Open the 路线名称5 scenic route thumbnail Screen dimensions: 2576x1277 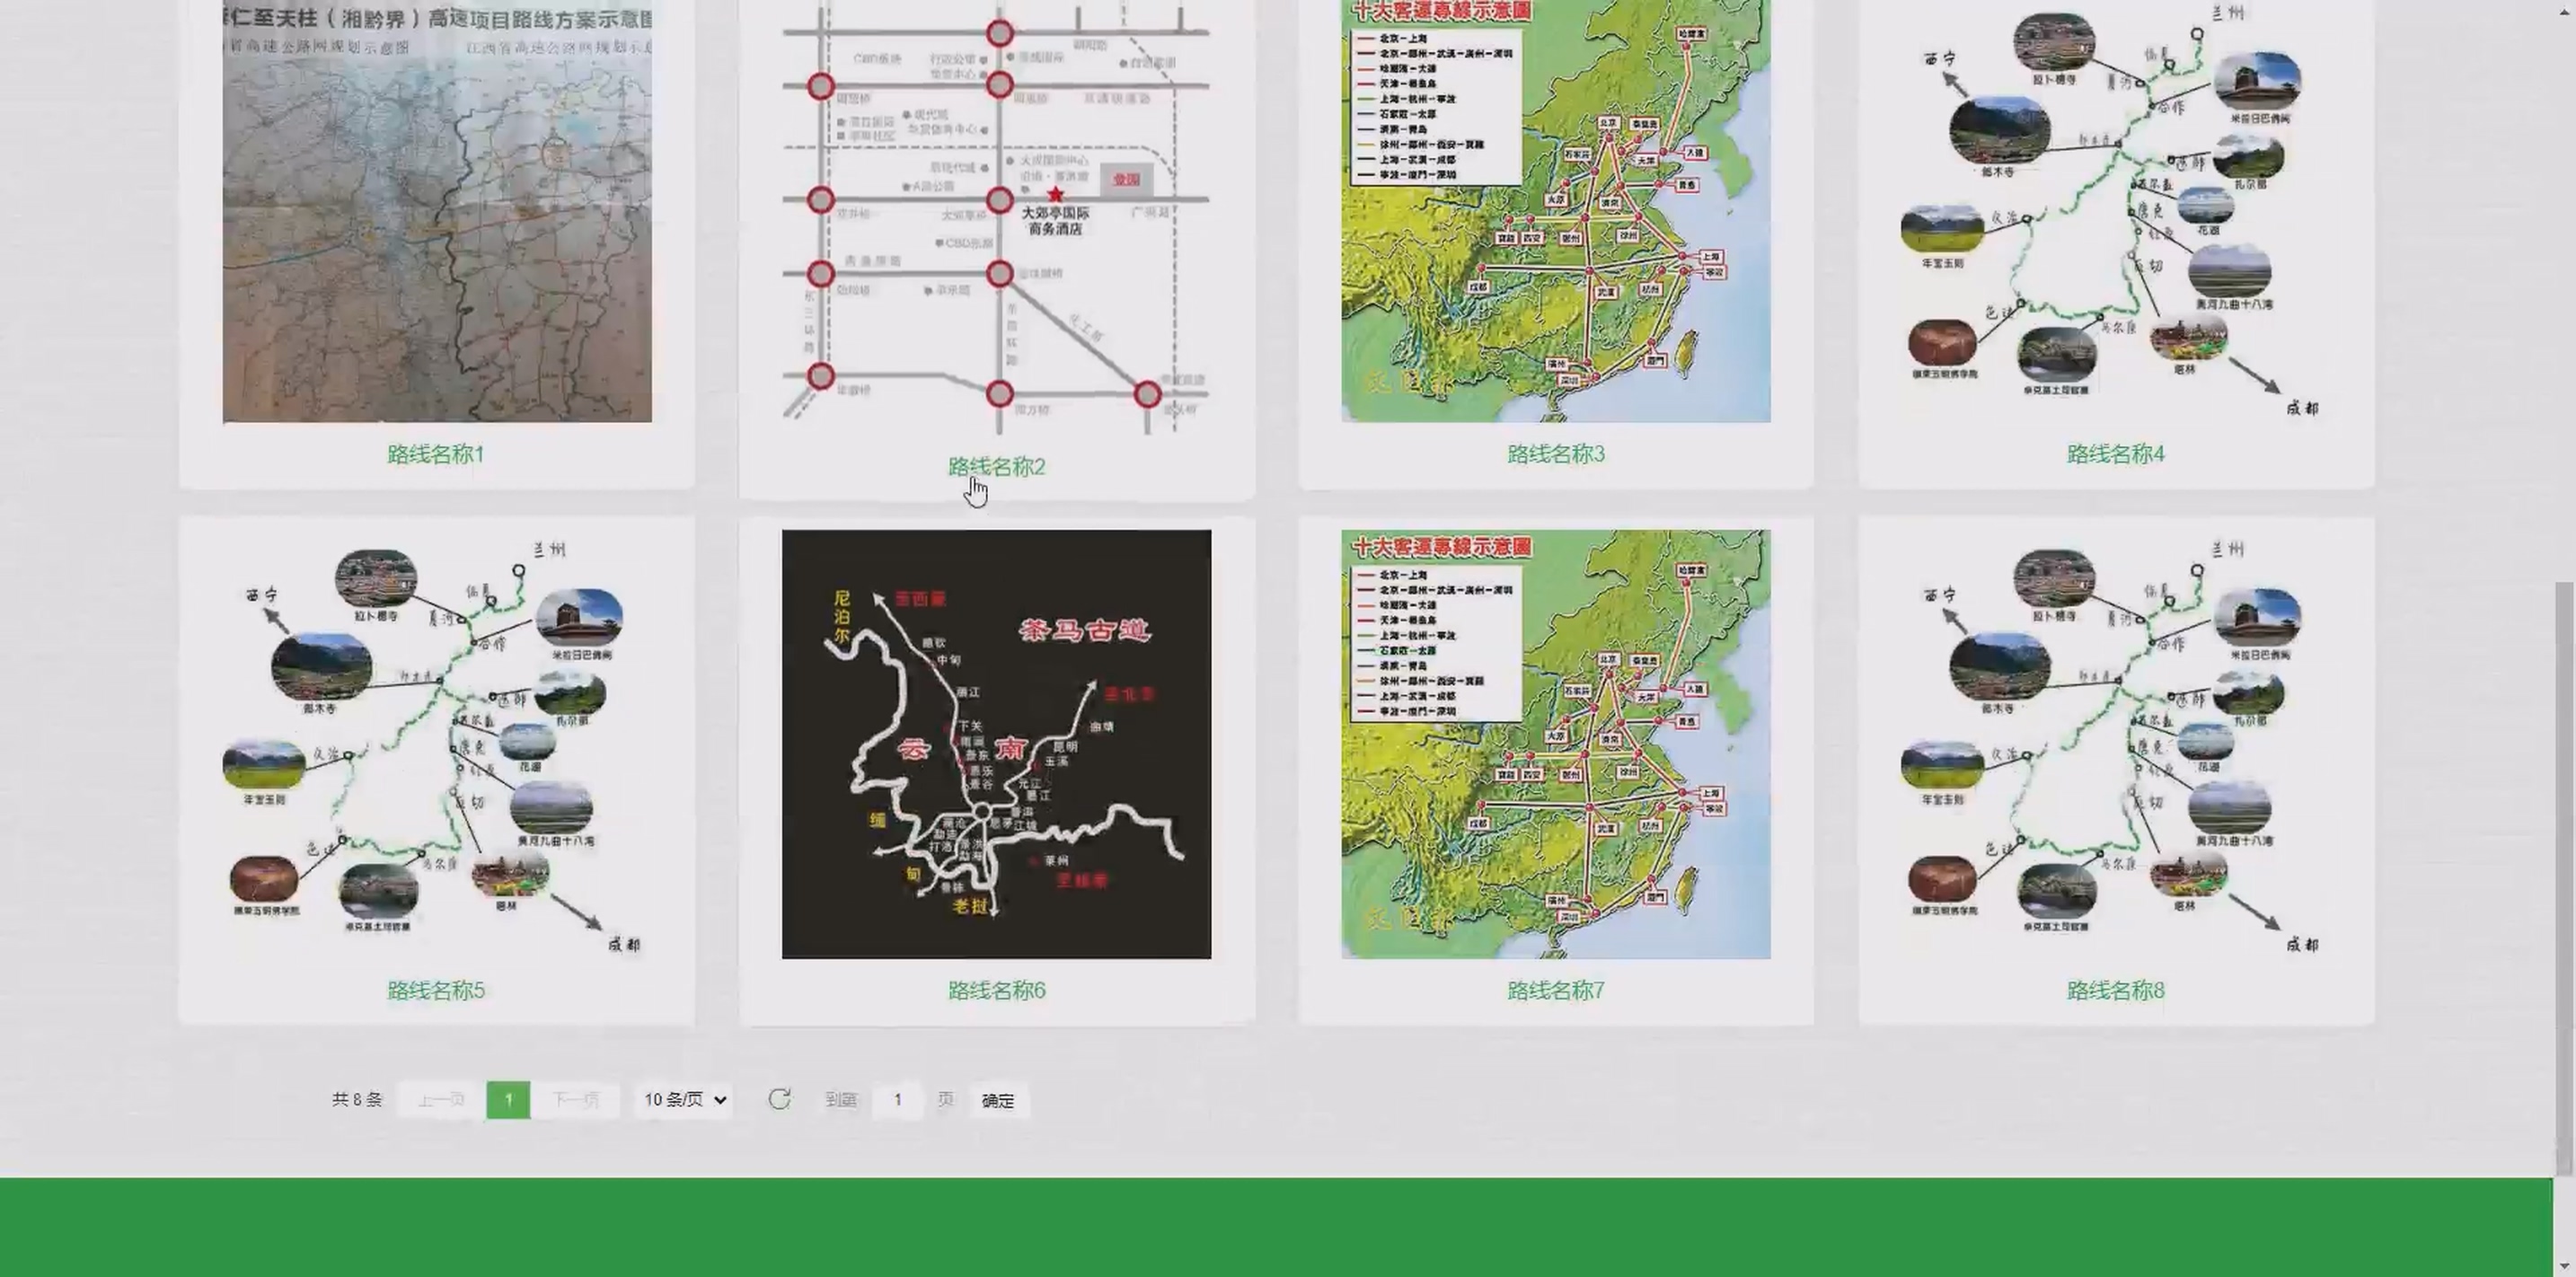[437, 744]
